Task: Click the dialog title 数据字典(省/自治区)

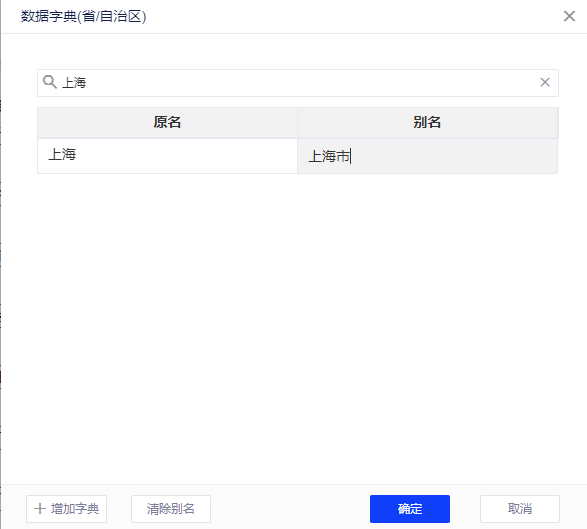Action: click(x=83, y=16)
